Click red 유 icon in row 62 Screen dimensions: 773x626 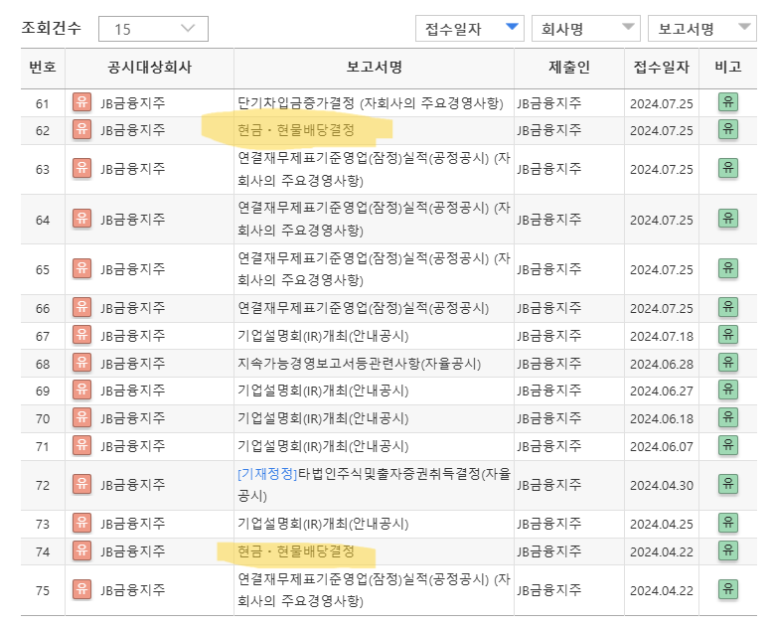[82, 130]
